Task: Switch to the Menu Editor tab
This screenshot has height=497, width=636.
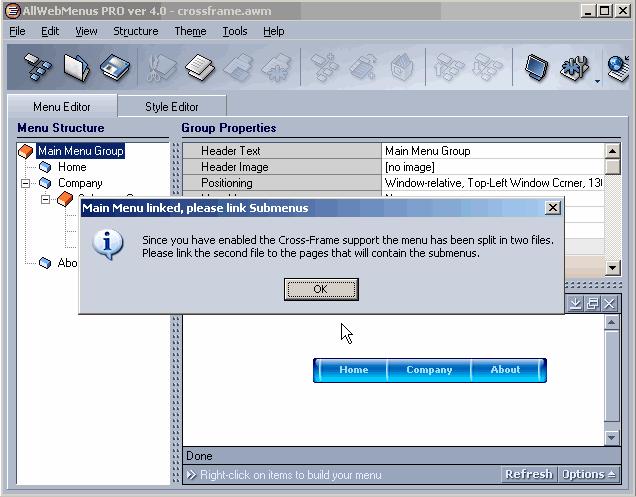Action: tap(62, 107)
